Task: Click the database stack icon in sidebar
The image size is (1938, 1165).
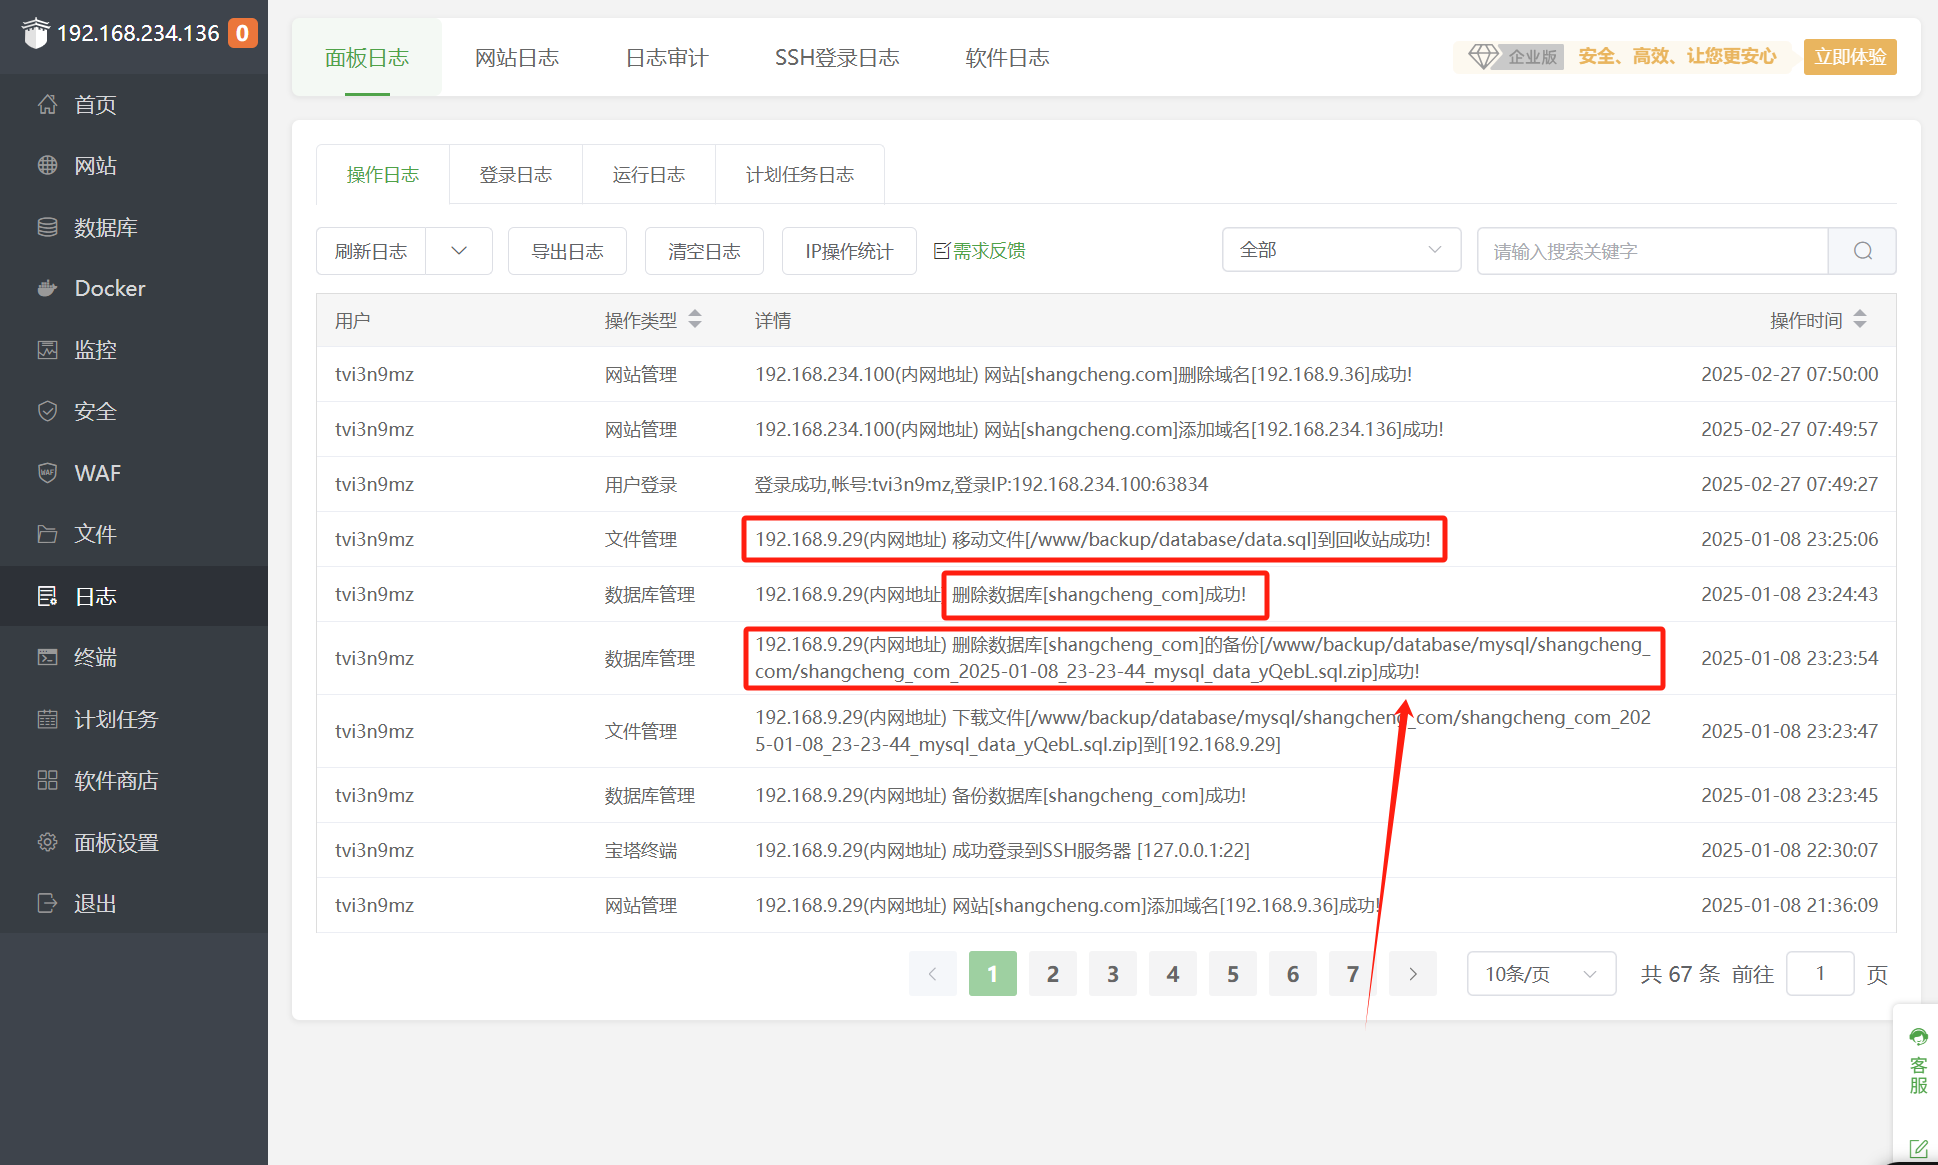Action: 47,227
